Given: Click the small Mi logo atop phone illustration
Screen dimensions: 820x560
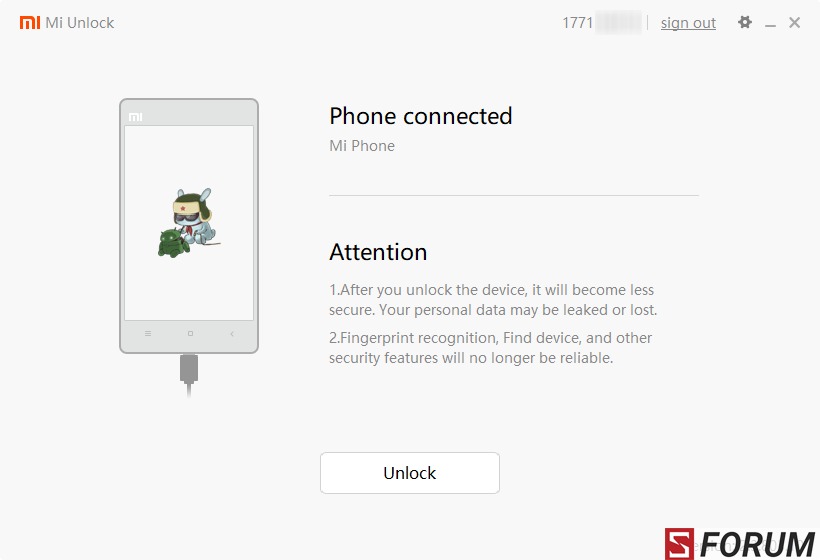Looking at the screenshot, I should tap(135, 117).
